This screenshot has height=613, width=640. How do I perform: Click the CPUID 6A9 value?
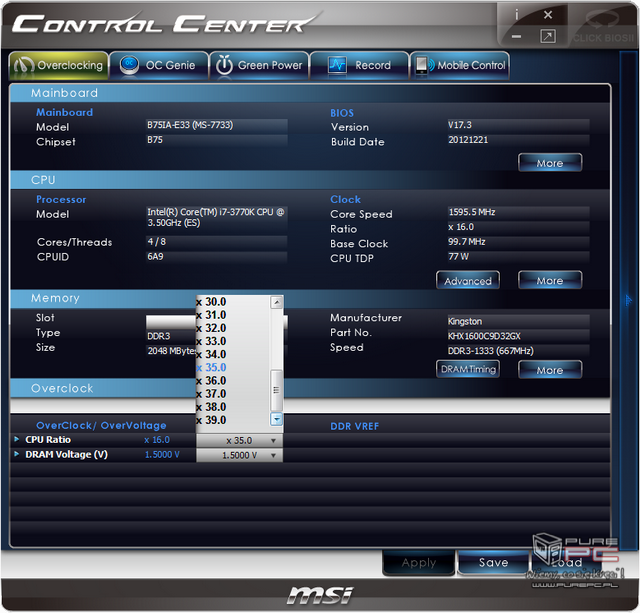(x=217, y=256)
